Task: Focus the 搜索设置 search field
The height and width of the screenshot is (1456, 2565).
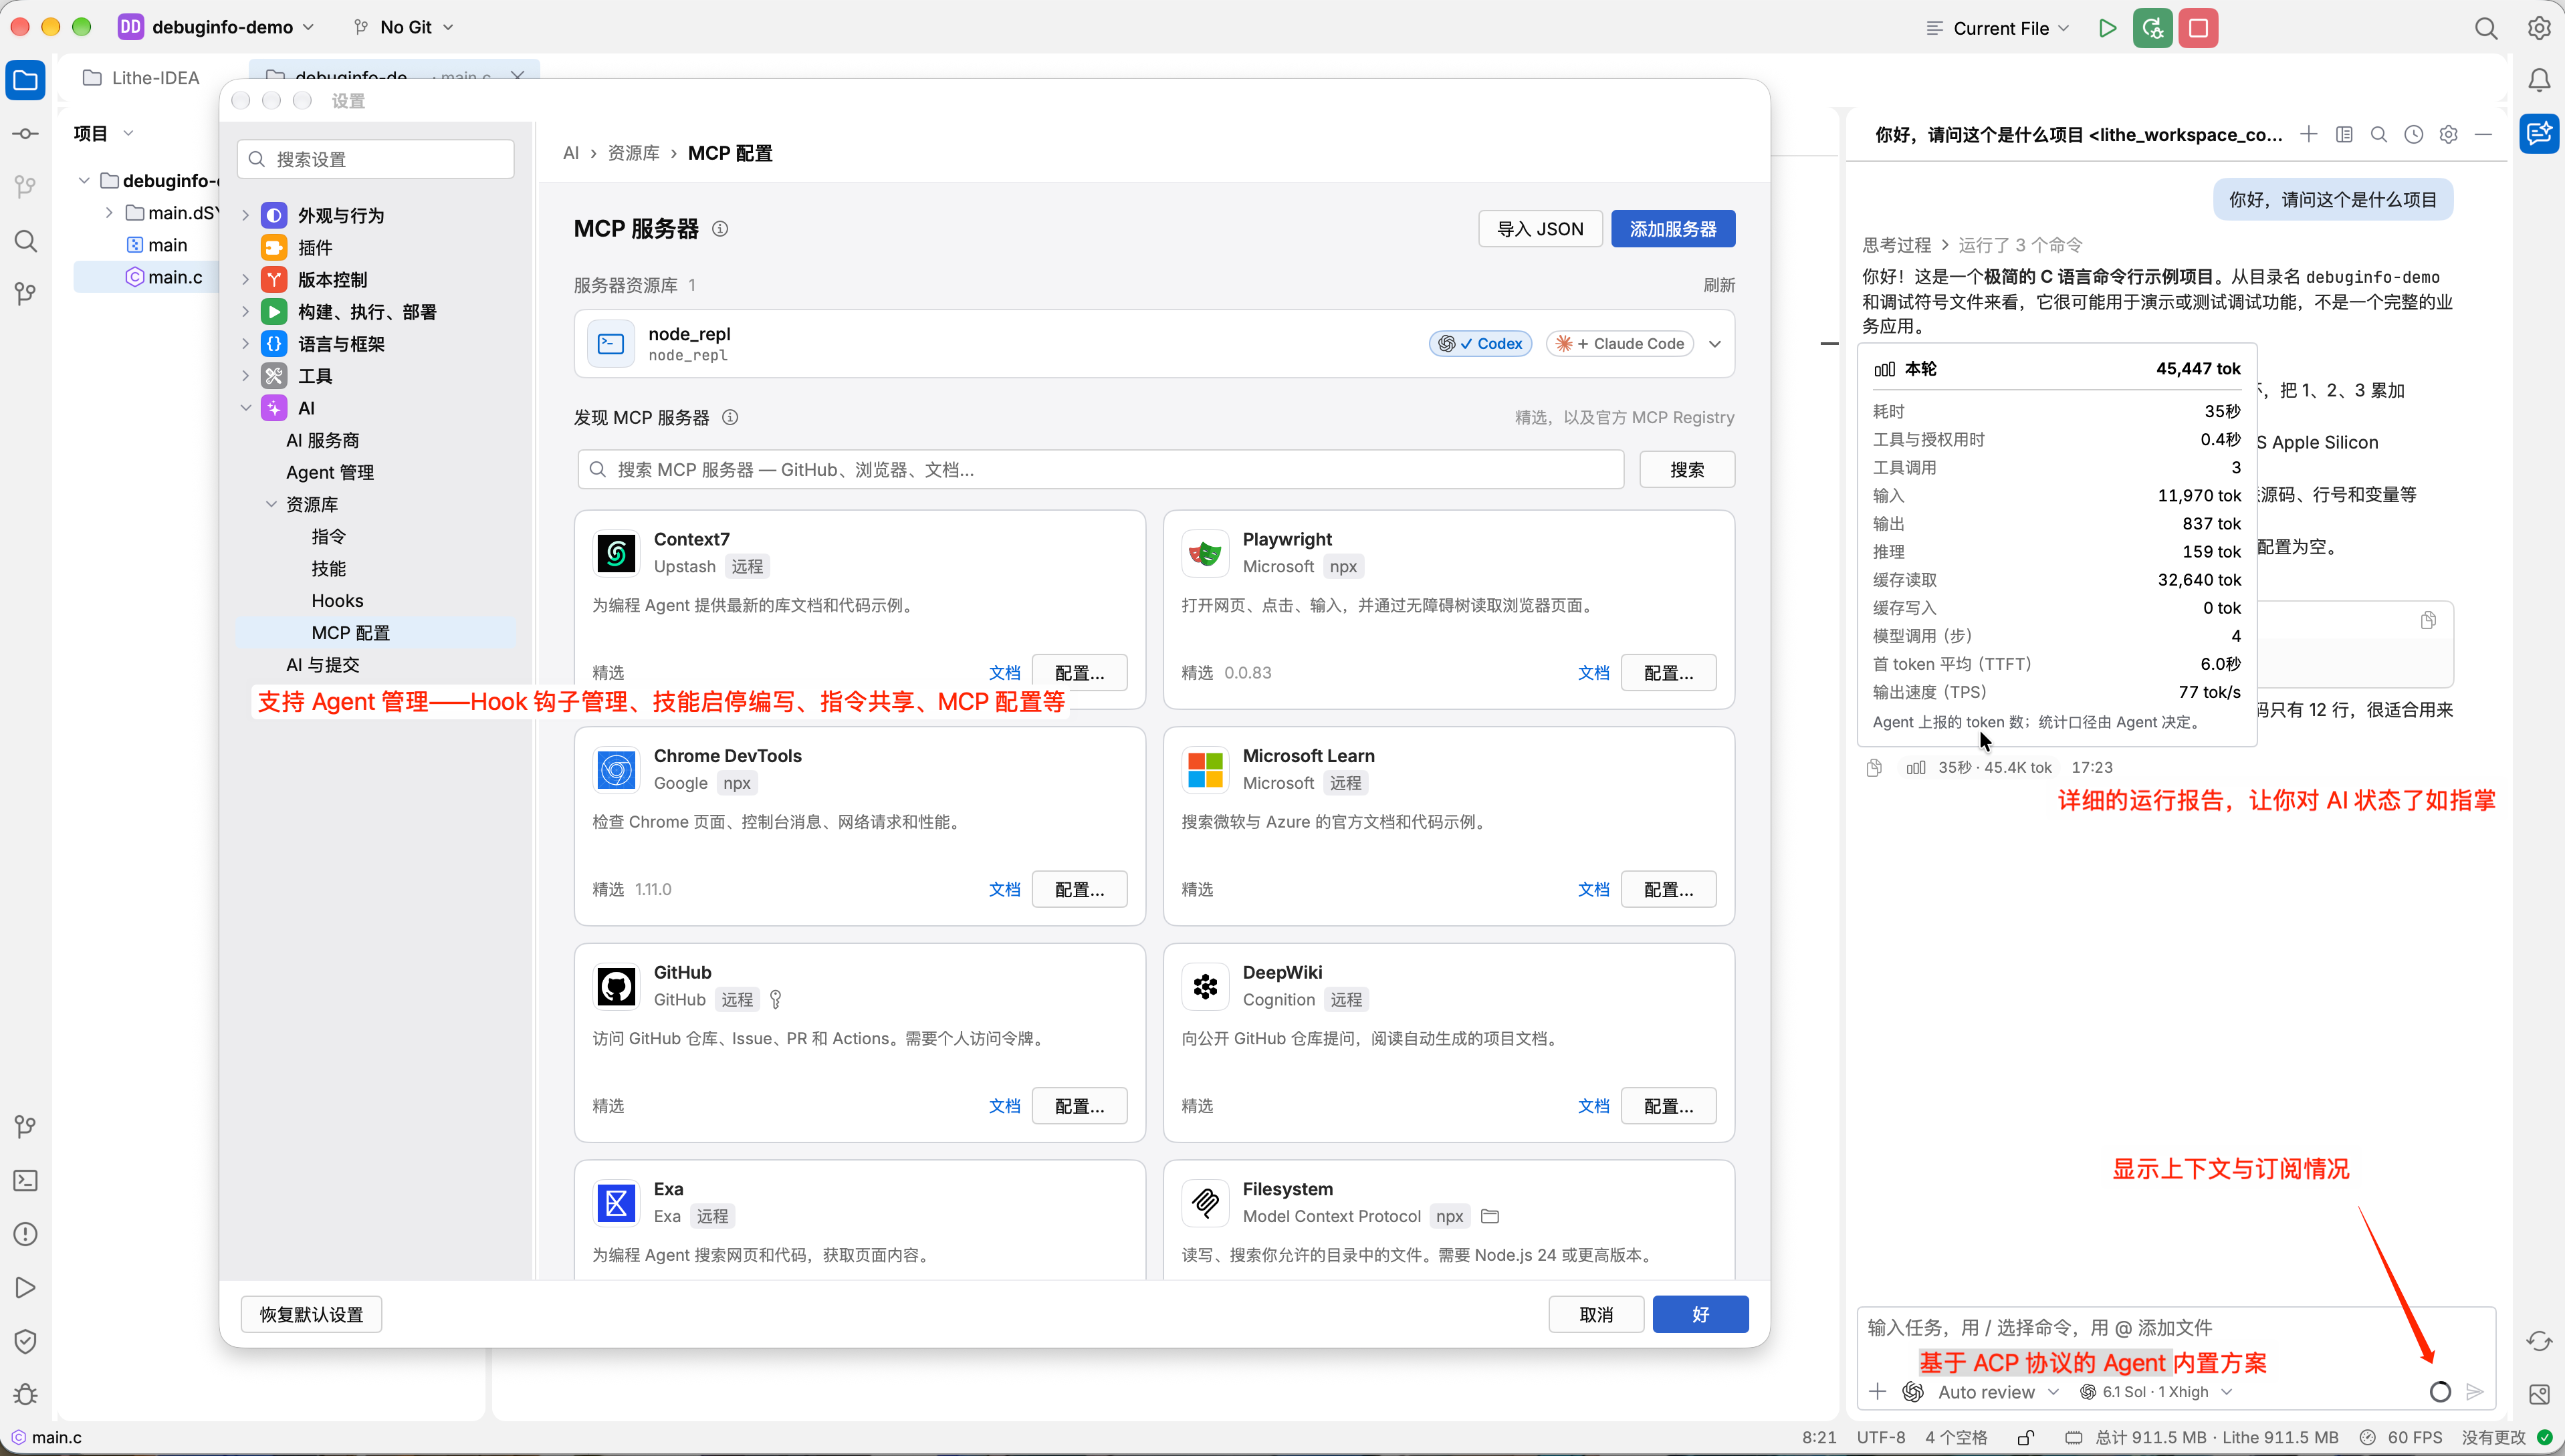Action: coord(375,159)
